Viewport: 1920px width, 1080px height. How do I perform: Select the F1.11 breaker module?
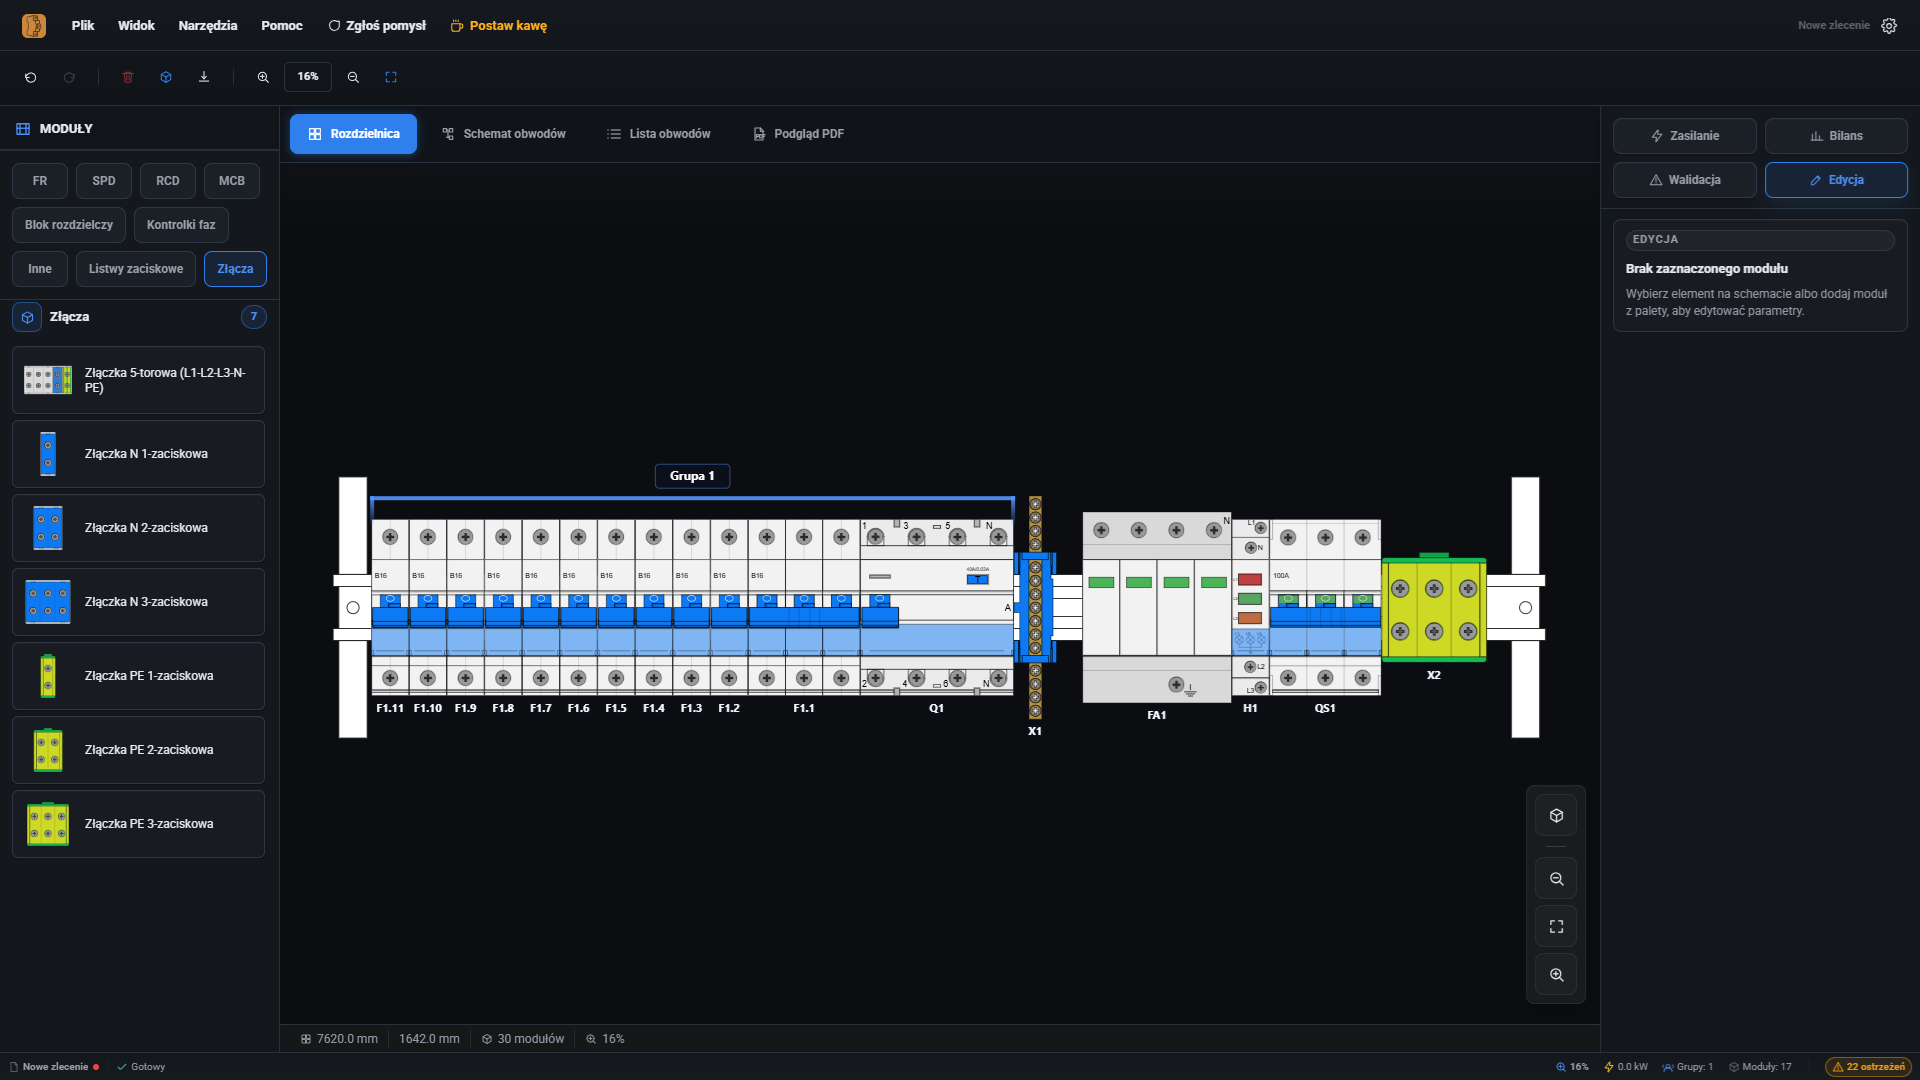pyautogui.click(x=390, y=607)
